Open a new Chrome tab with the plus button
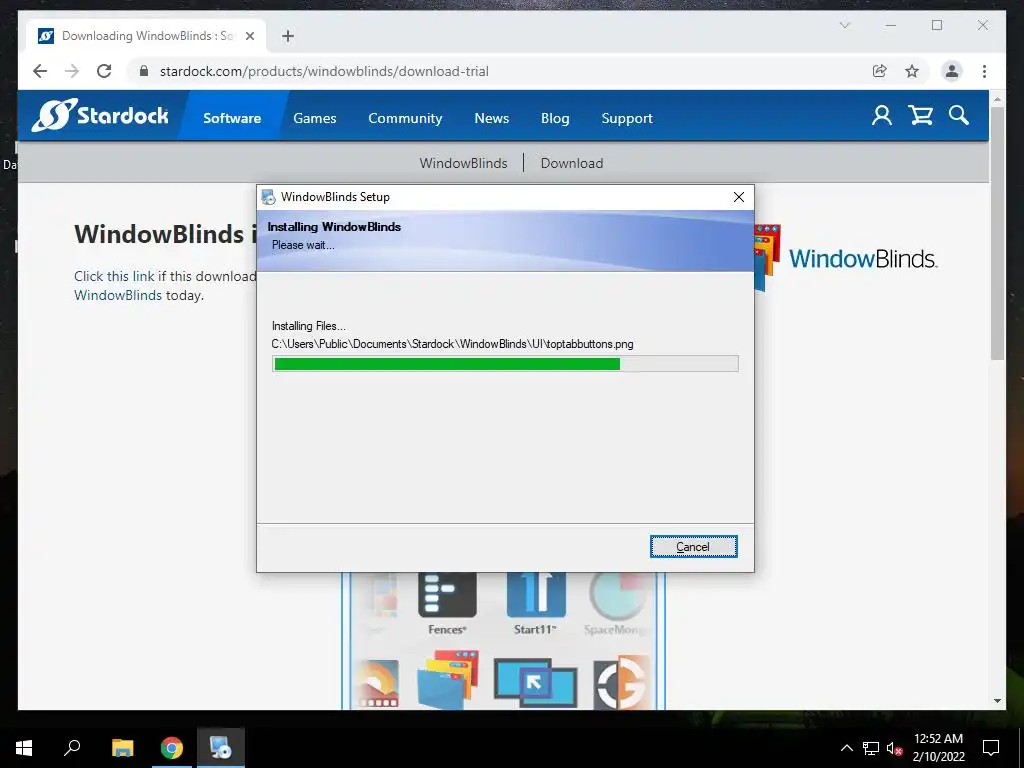The image size is (1024, 768). click(x=288, y=36)
